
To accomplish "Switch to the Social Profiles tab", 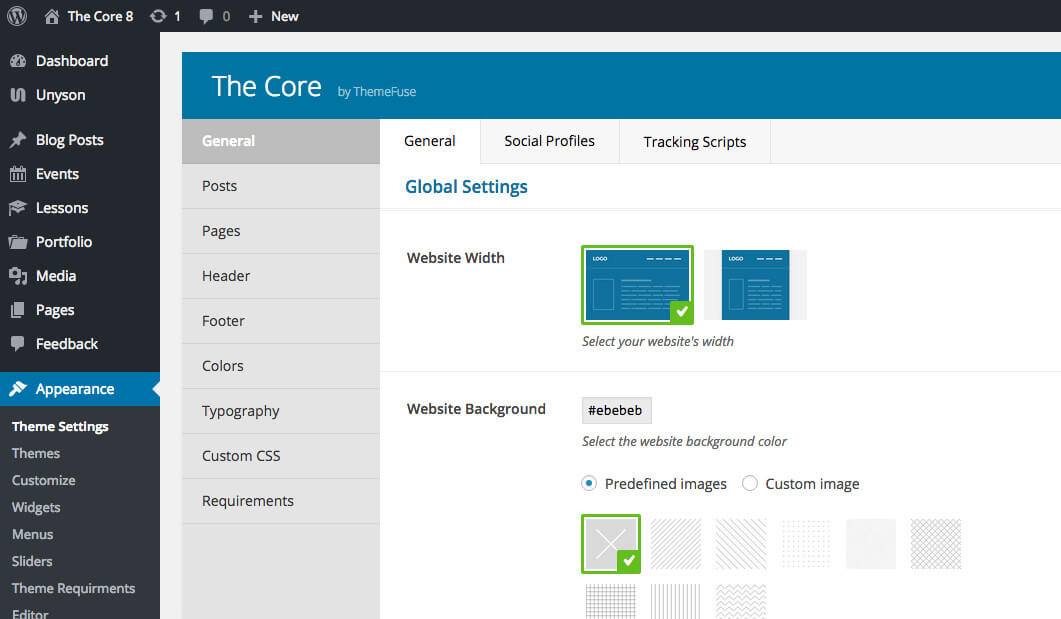I will click(549, 141).
